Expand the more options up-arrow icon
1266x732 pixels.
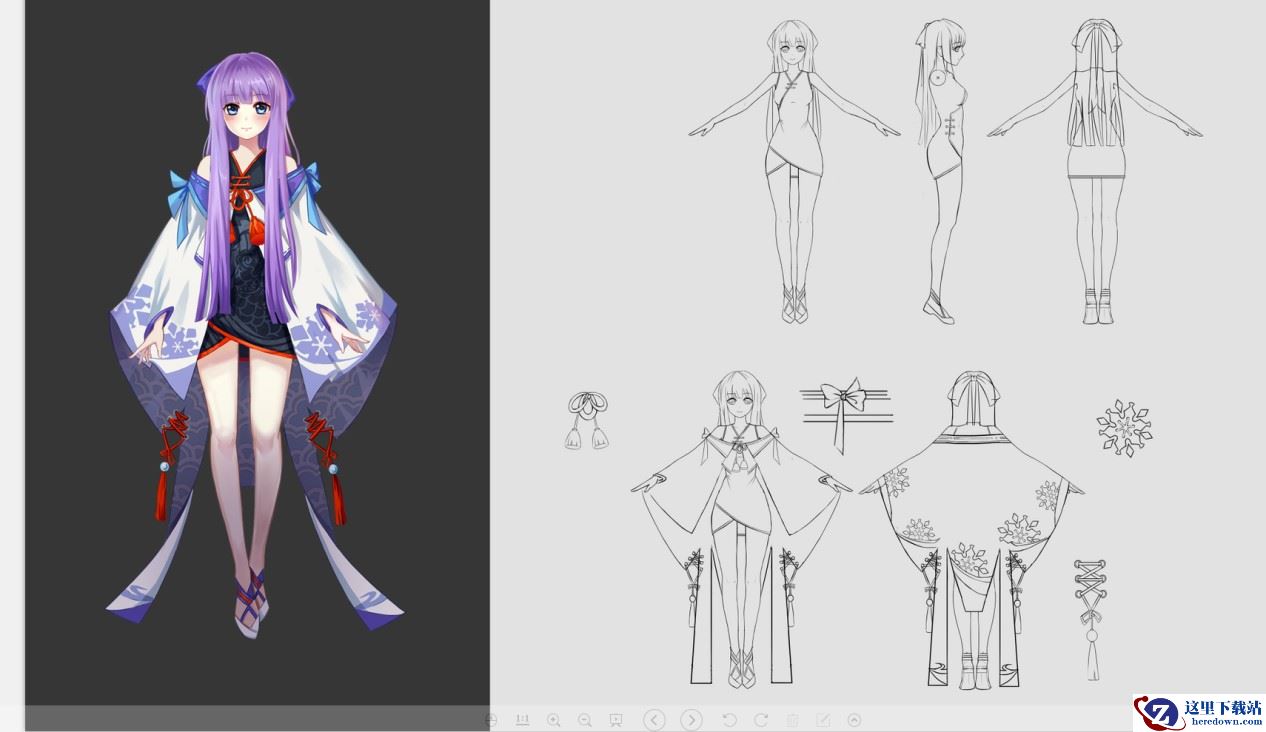854,720
